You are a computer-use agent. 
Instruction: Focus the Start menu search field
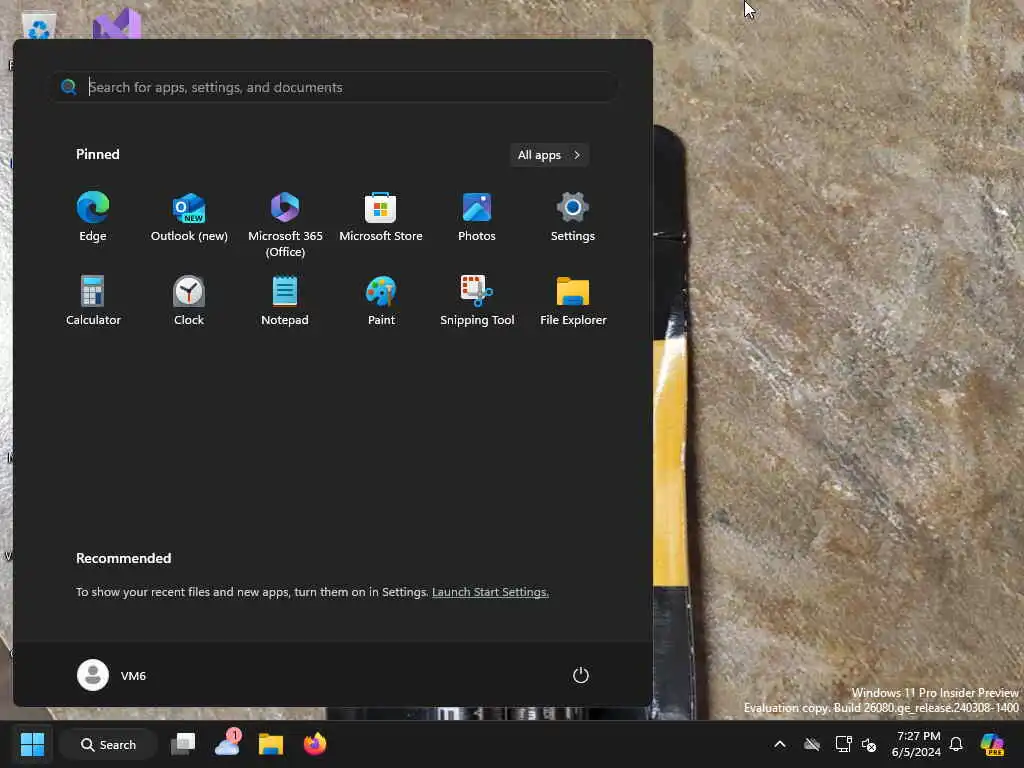336,87
